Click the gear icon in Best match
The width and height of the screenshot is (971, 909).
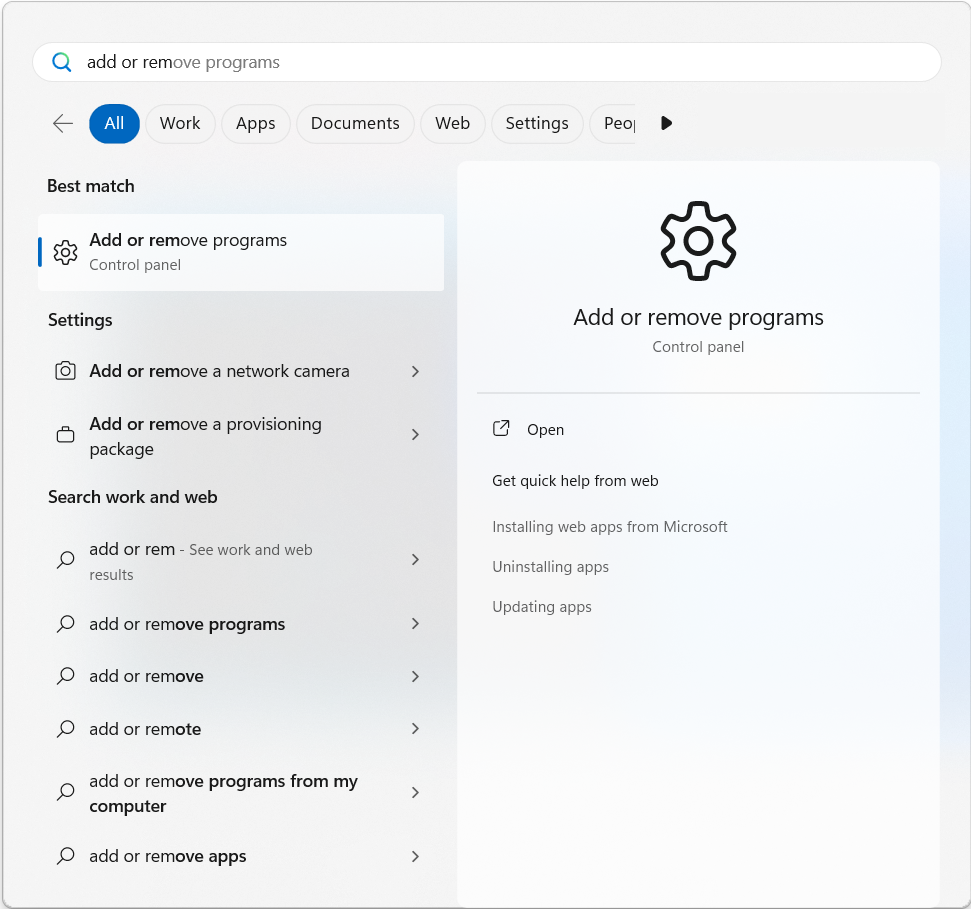(65, 252)
